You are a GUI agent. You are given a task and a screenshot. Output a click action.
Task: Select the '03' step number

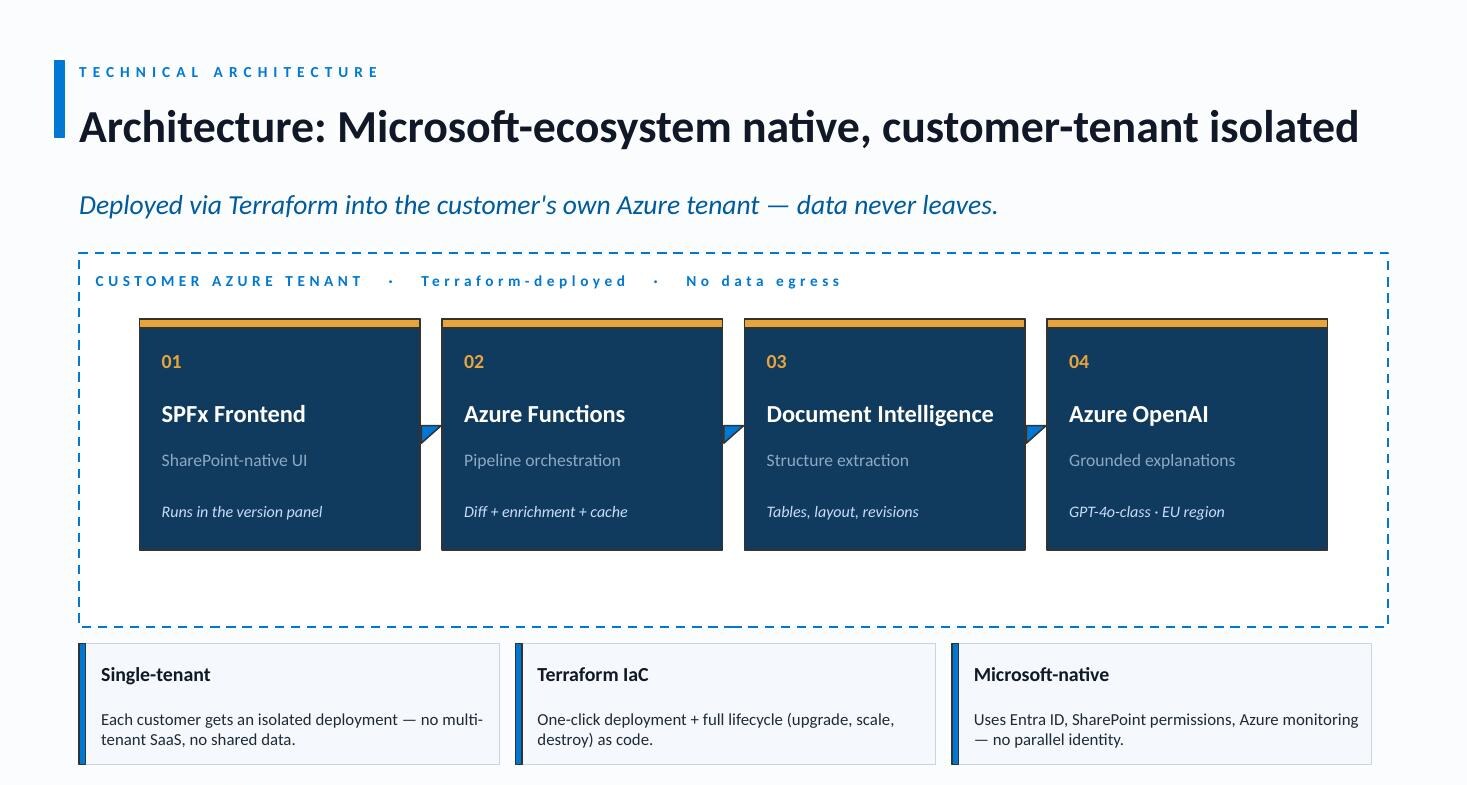point(776,362)
